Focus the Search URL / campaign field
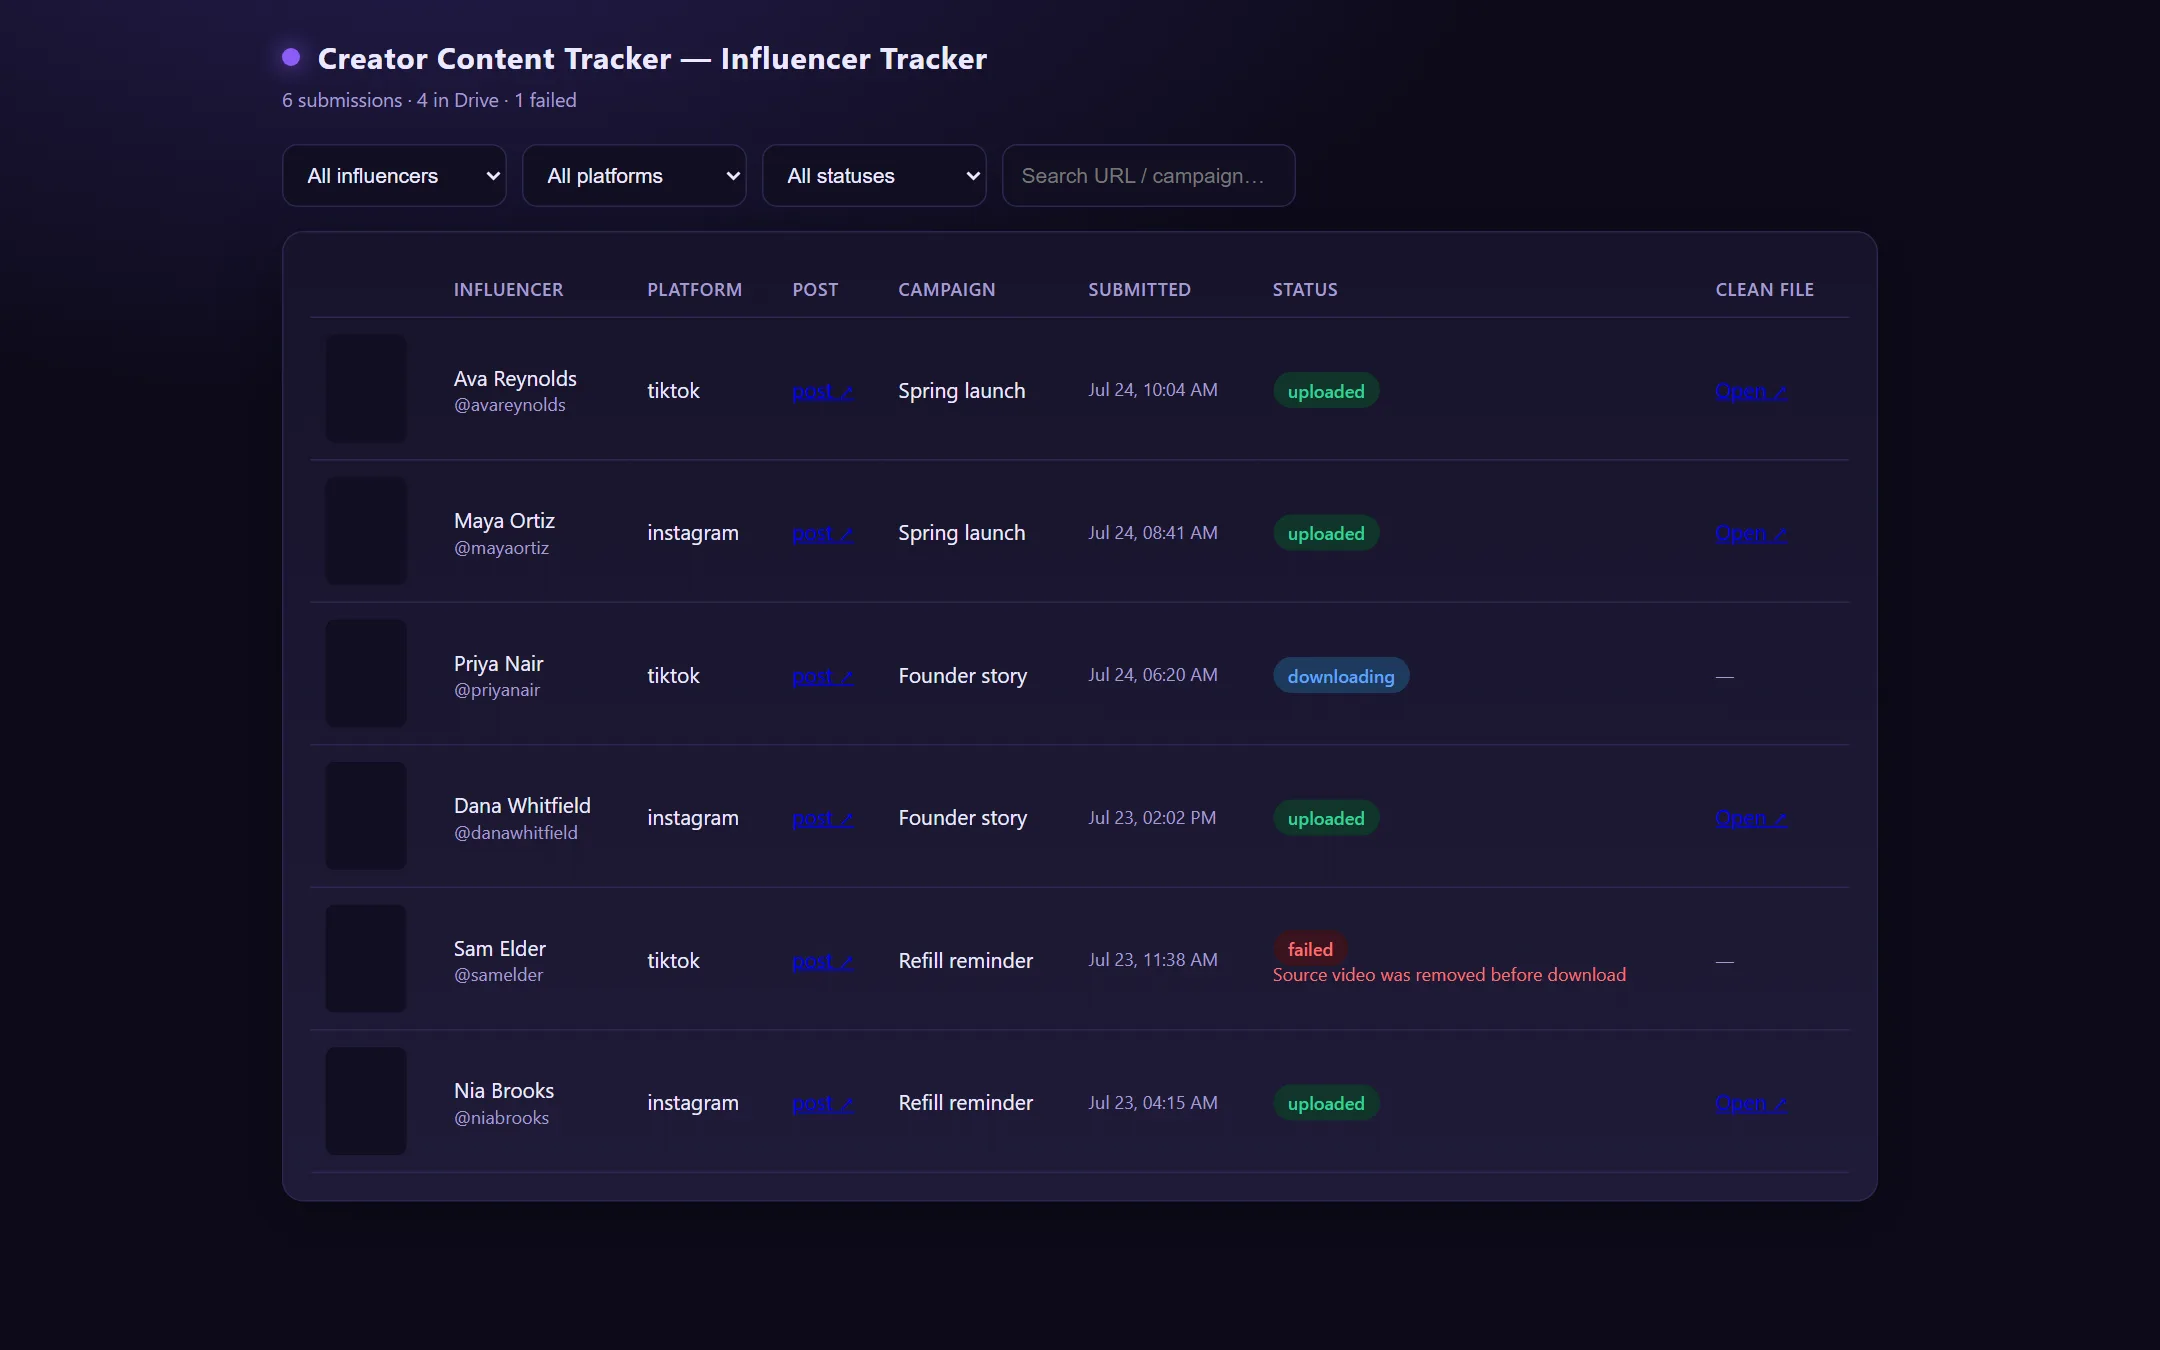 point(1148,176)
